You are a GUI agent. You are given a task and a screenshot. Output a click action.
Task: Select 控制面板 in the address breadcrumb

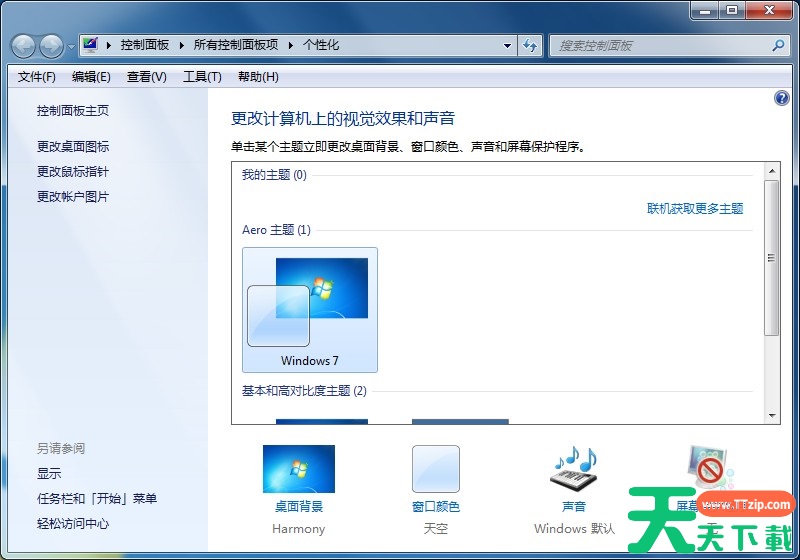pos(144,45)
